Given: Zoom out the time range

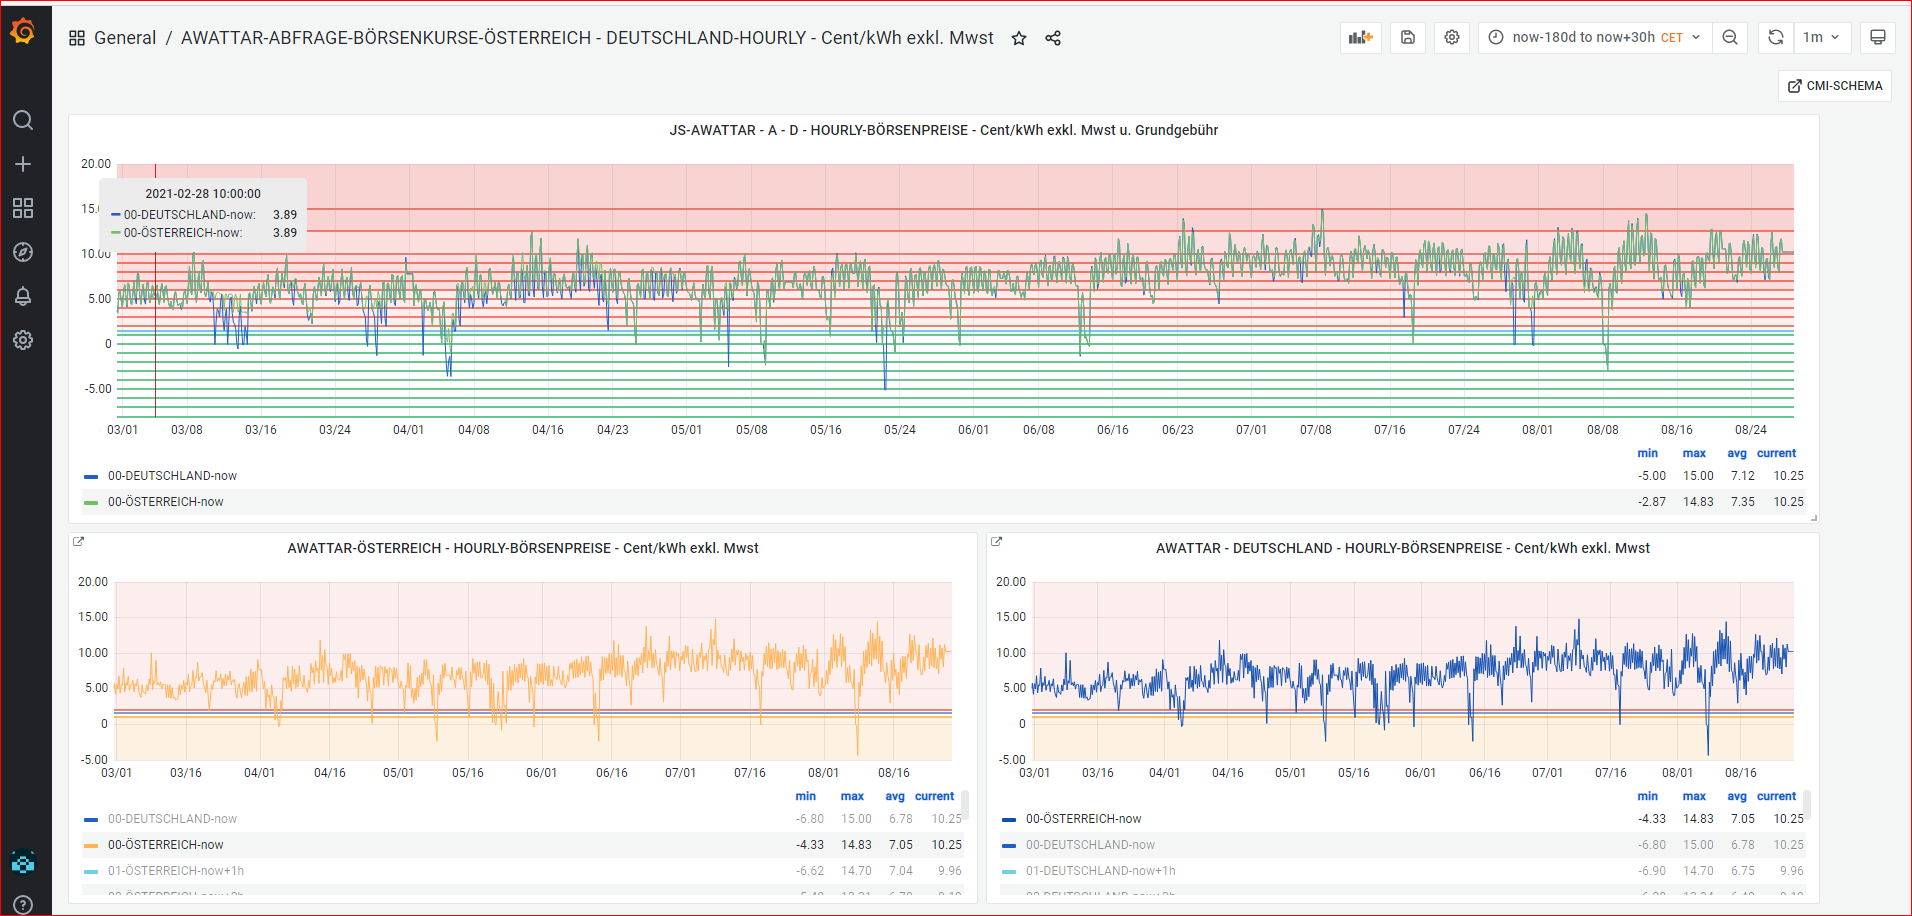Looking at the screenshot, I should [x=1730, y=37].
